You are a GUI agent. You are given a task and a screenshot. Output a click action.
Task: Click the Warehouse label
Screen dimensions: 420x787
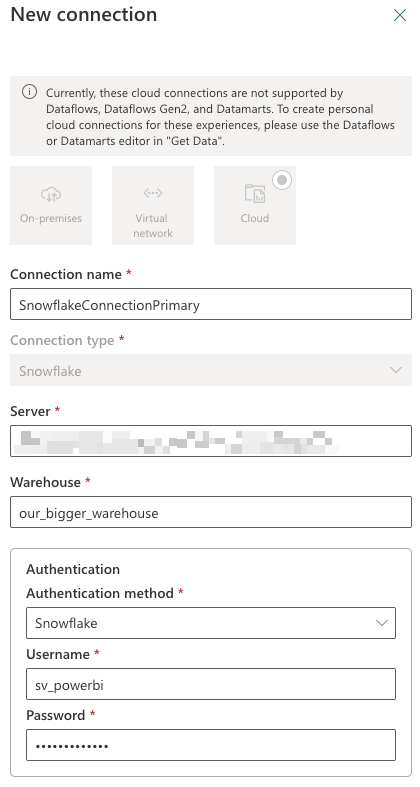tap(45, 482)
